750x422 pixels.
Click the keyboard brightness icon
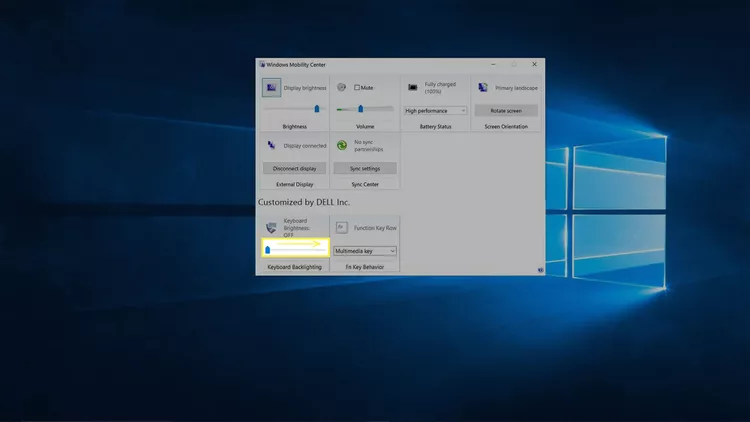point(271,228)
